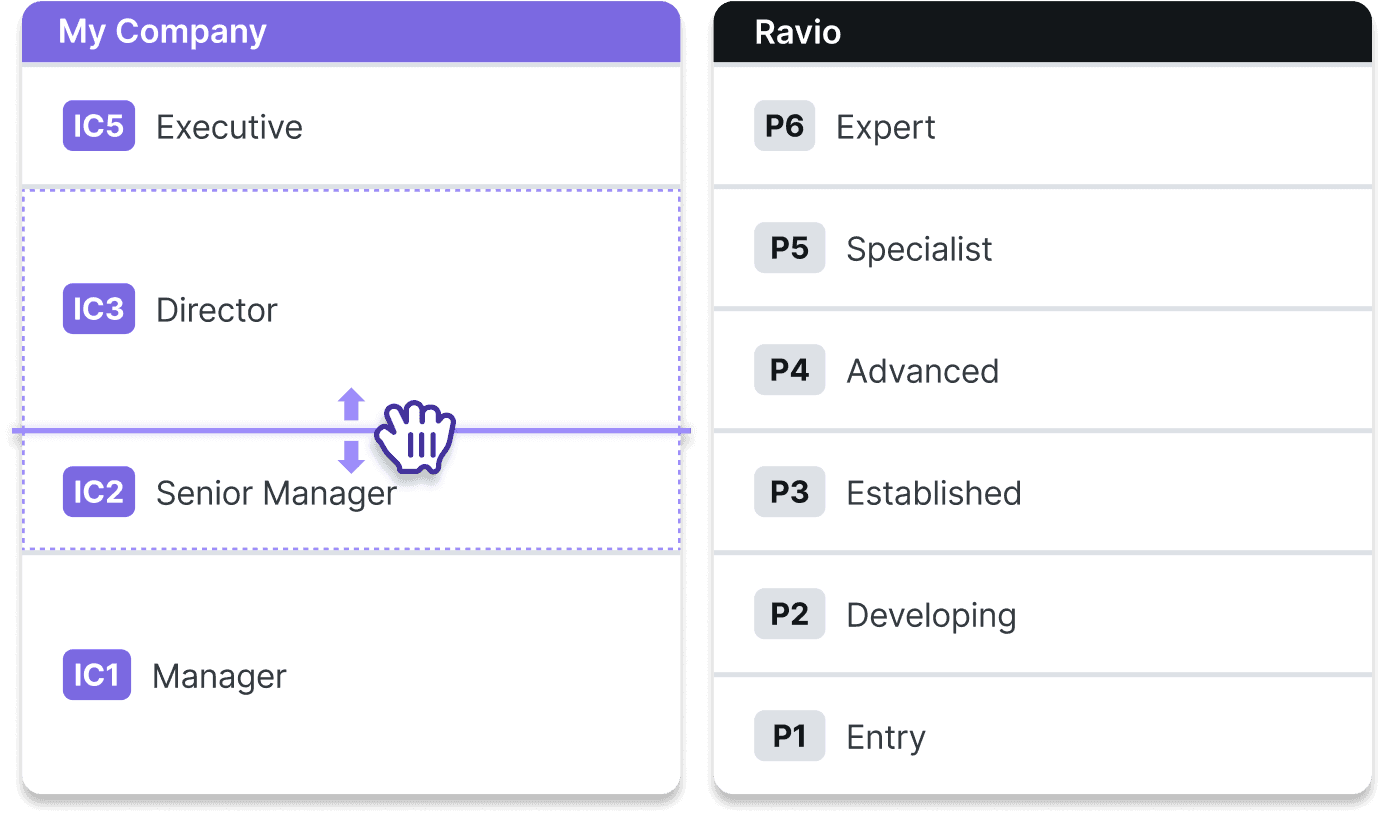The image size is (1382, 814).
Task: Select the P5 level badge
Action: [789, 247]
